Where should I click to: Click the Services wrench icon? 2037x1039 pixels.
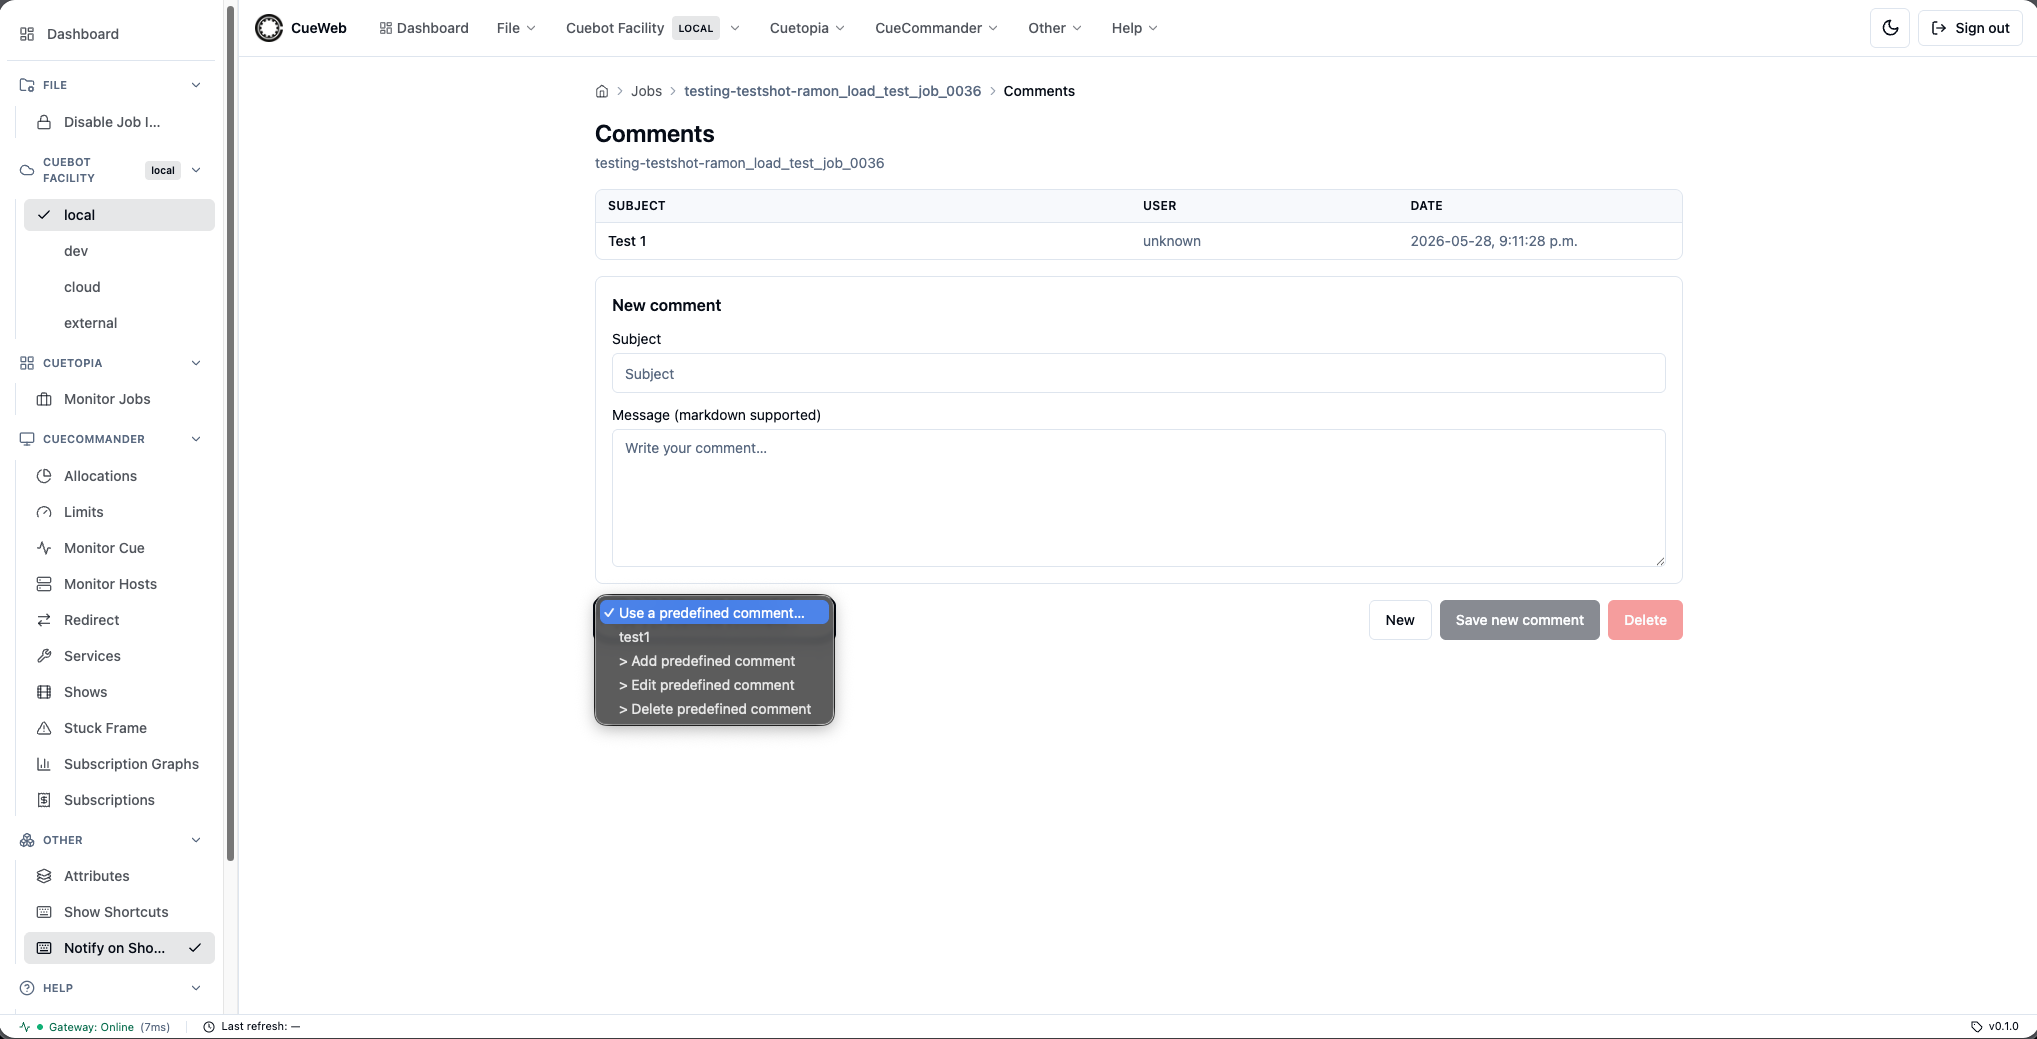[x=44, y=656]
